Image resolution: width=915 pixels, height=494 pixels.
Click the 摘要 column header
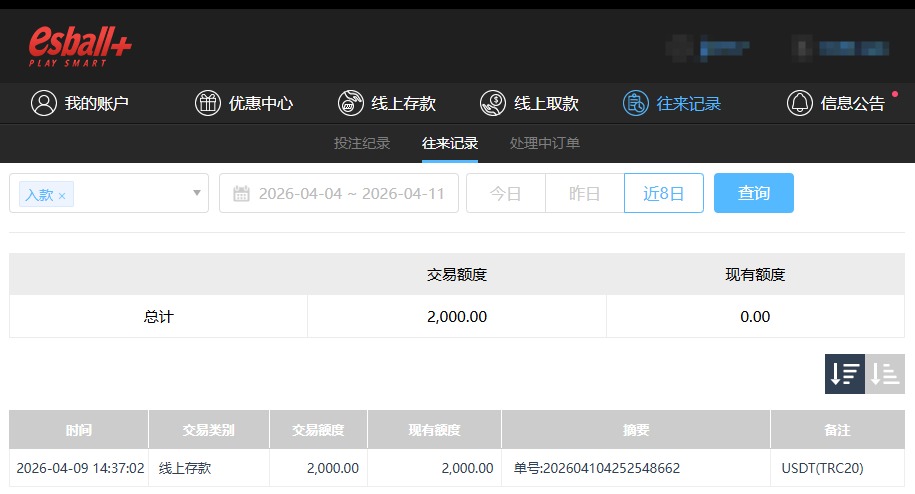(635, 430)
